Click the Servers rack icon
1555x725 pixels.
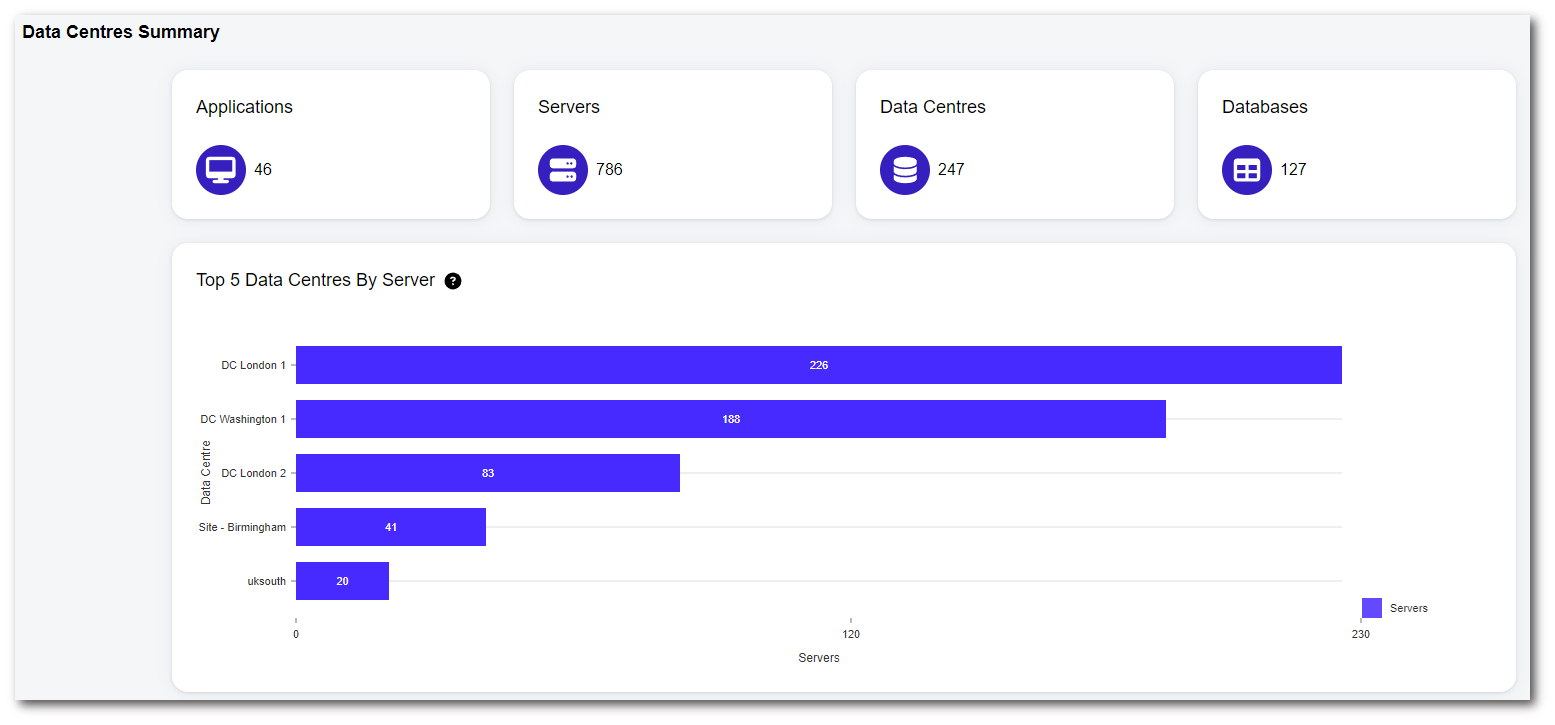coord(563,170)
